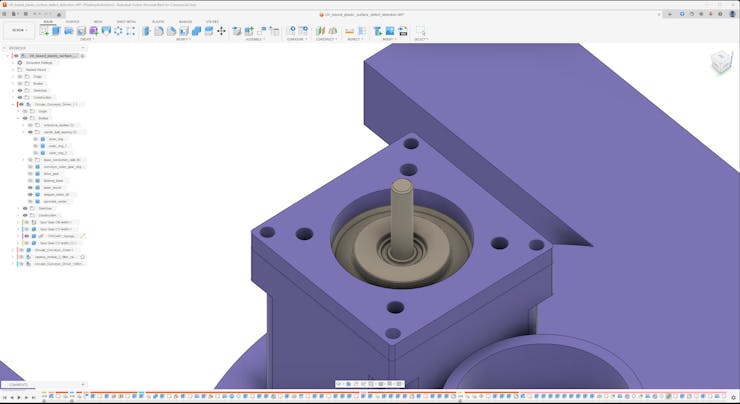
Task: Switch to the PLASTIC tab
Action: point(158,22)
